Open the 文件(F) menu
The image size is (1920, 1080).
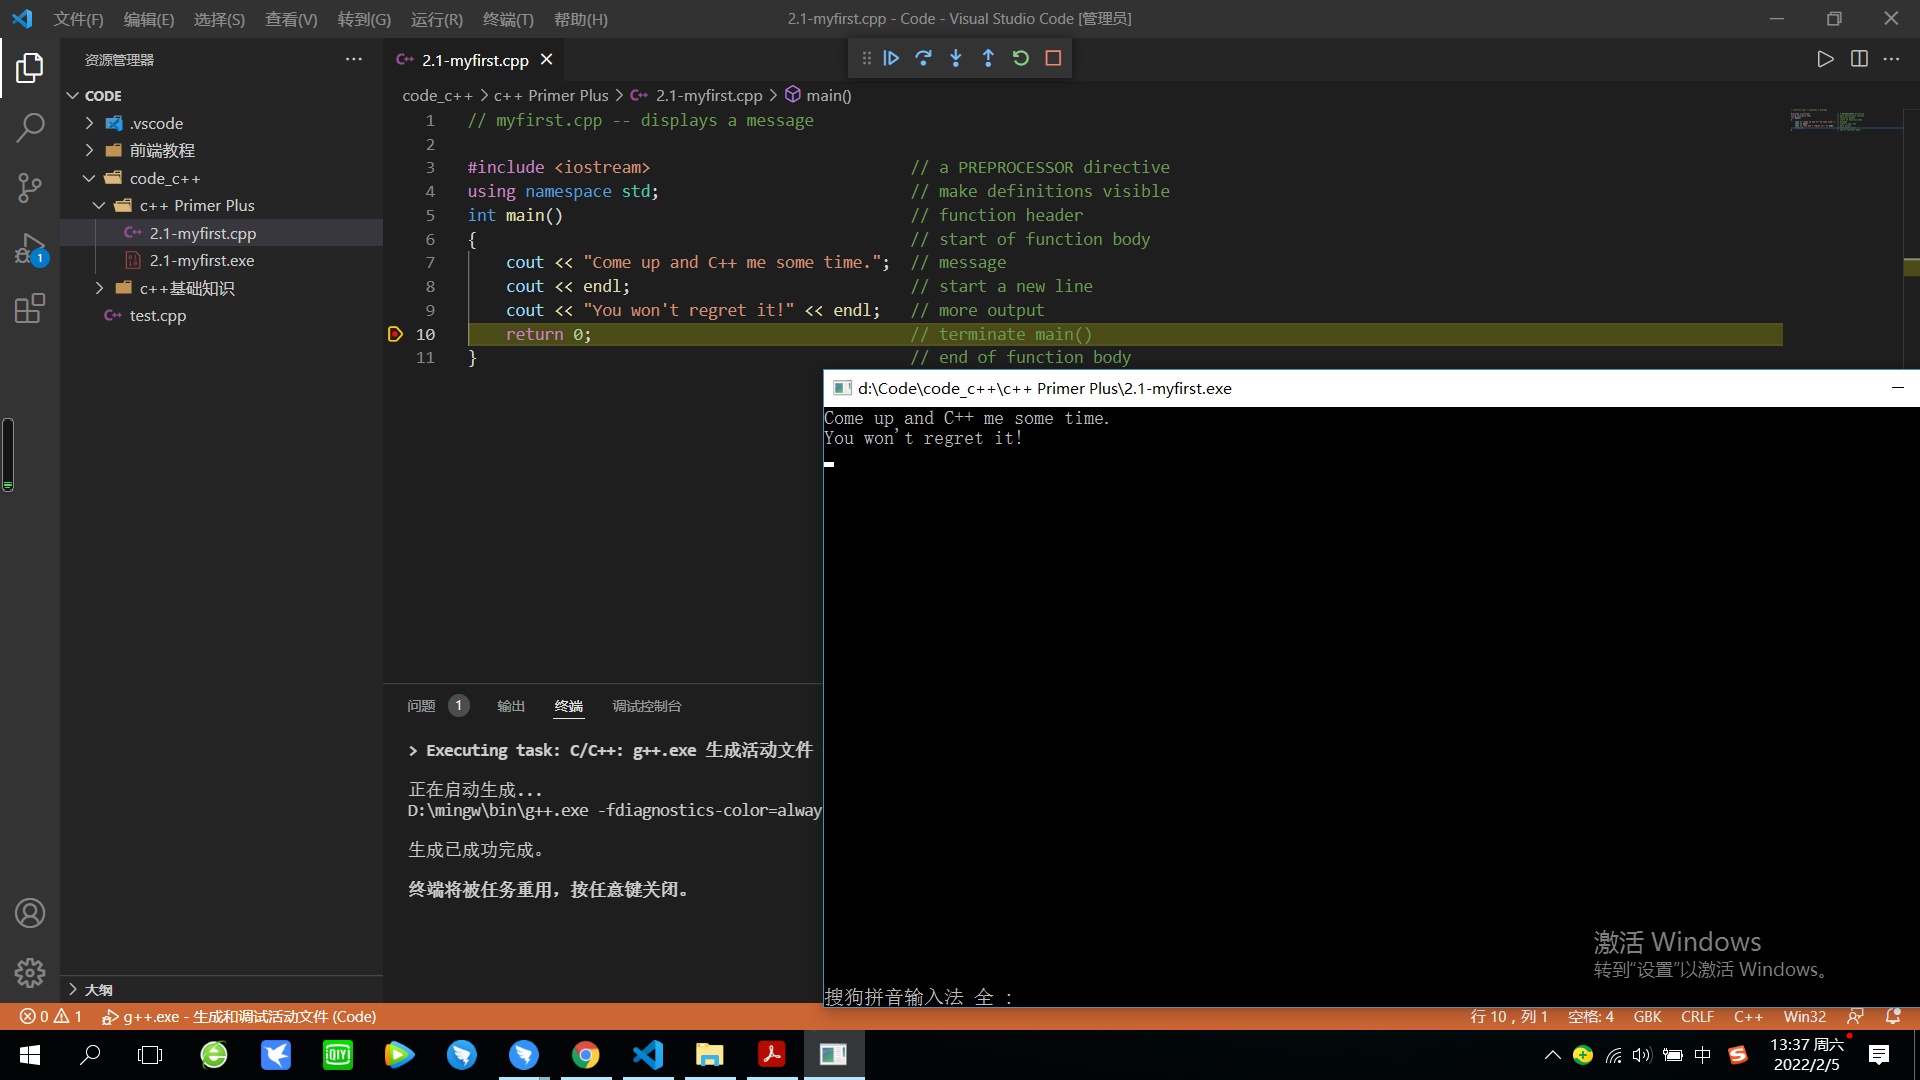point(78,19)
